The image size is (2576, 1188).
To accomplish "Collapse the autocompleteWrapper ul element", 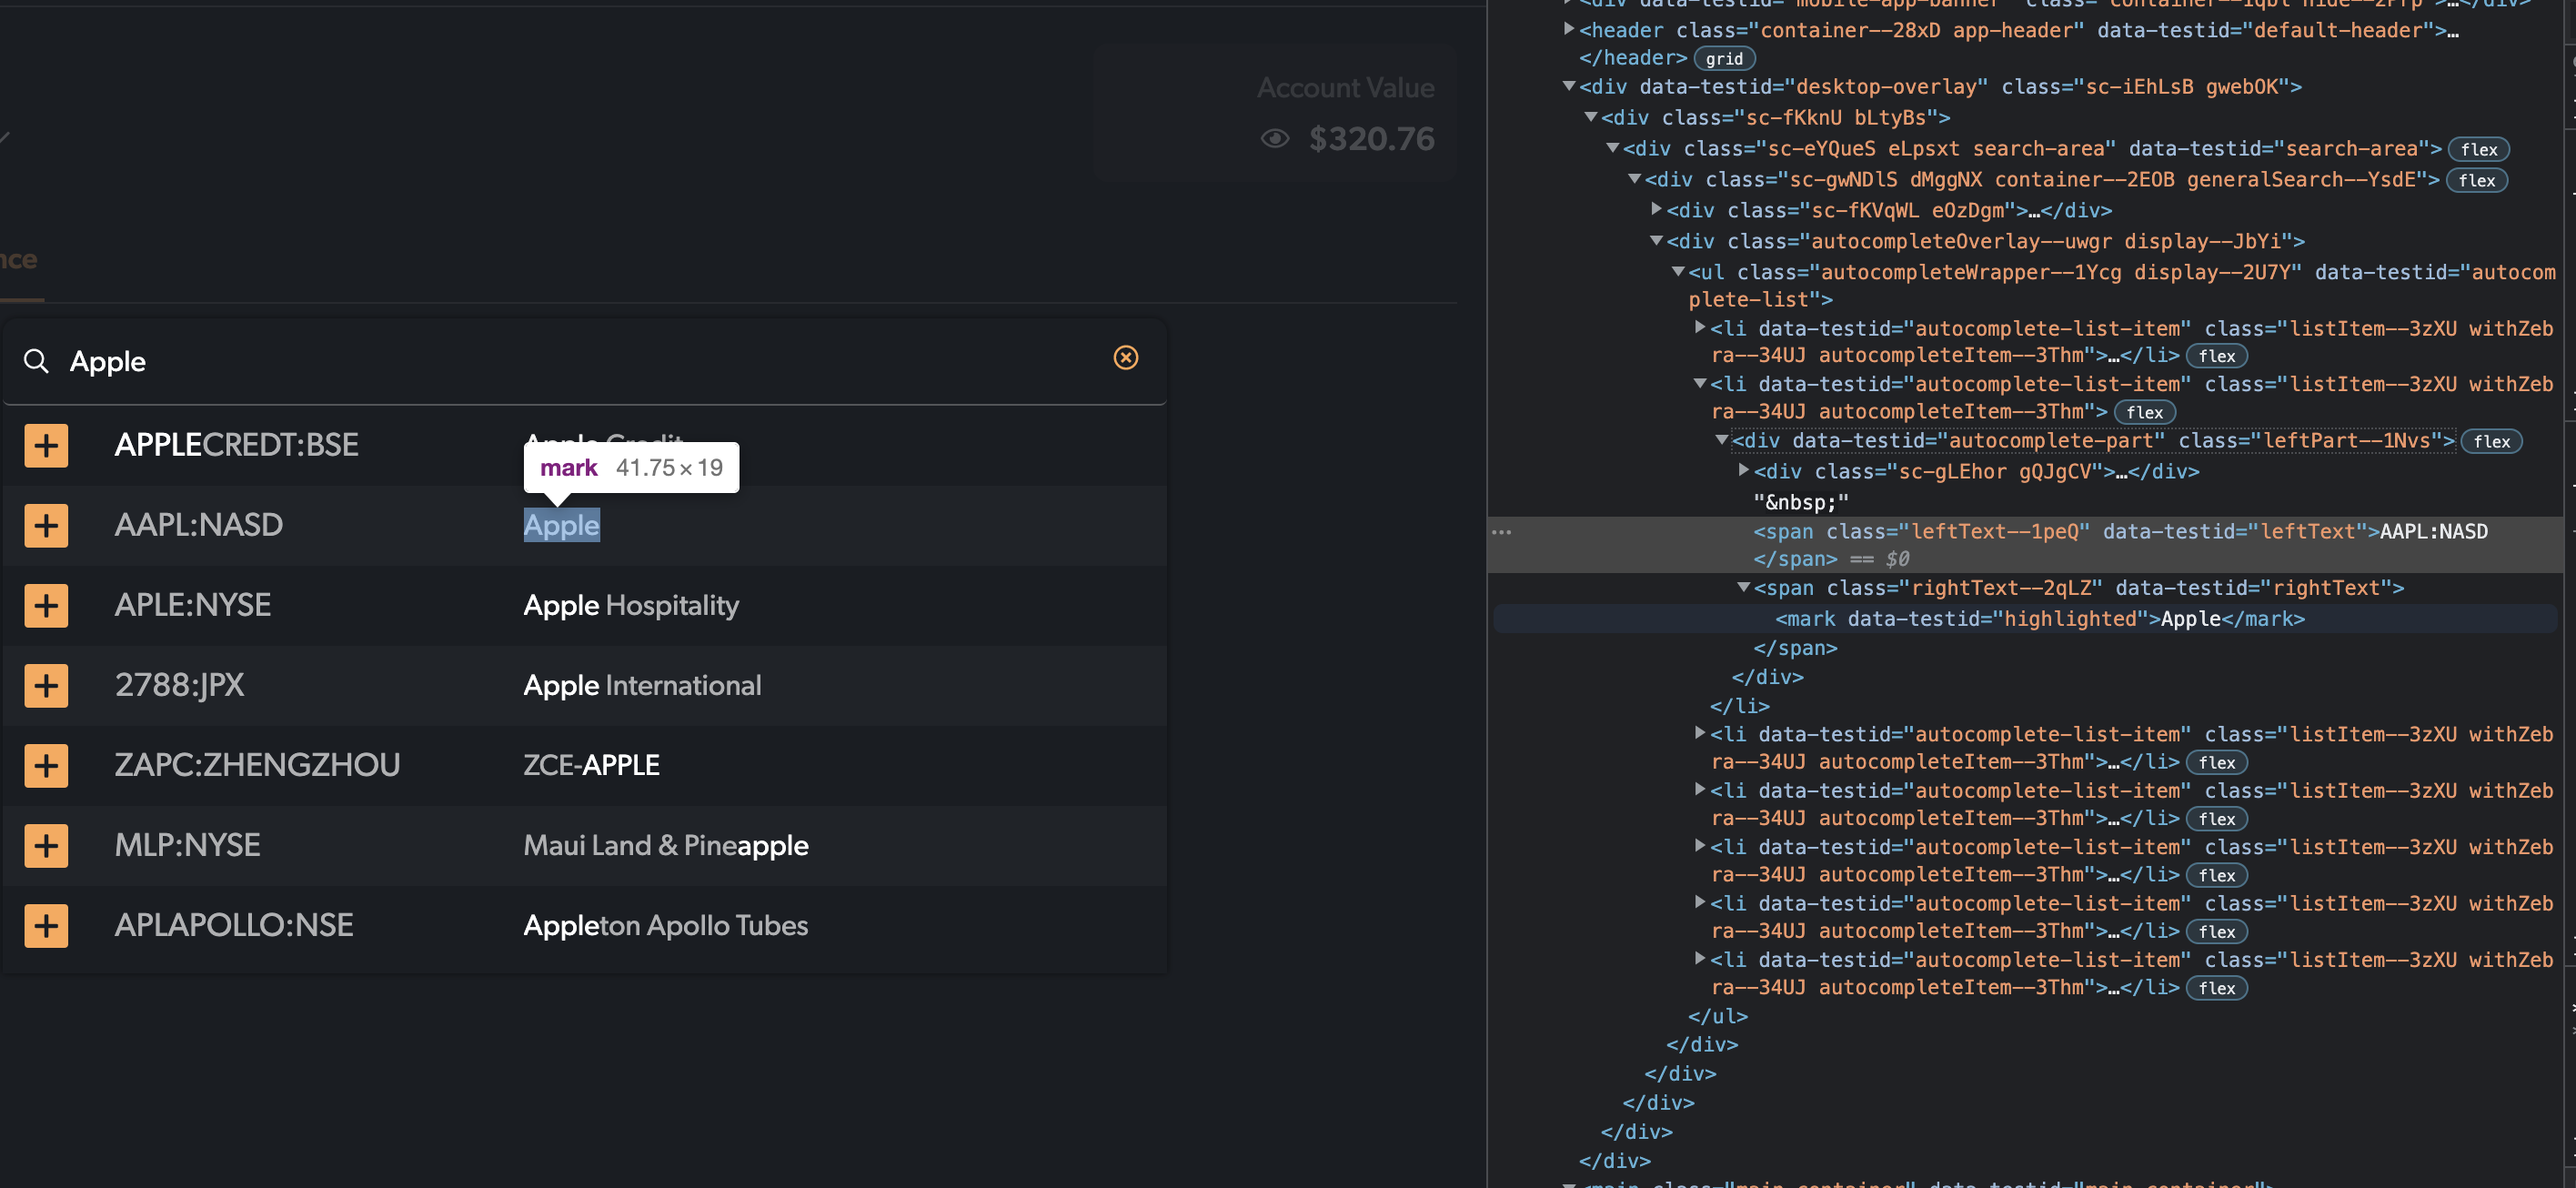I will click(1678, 271).
